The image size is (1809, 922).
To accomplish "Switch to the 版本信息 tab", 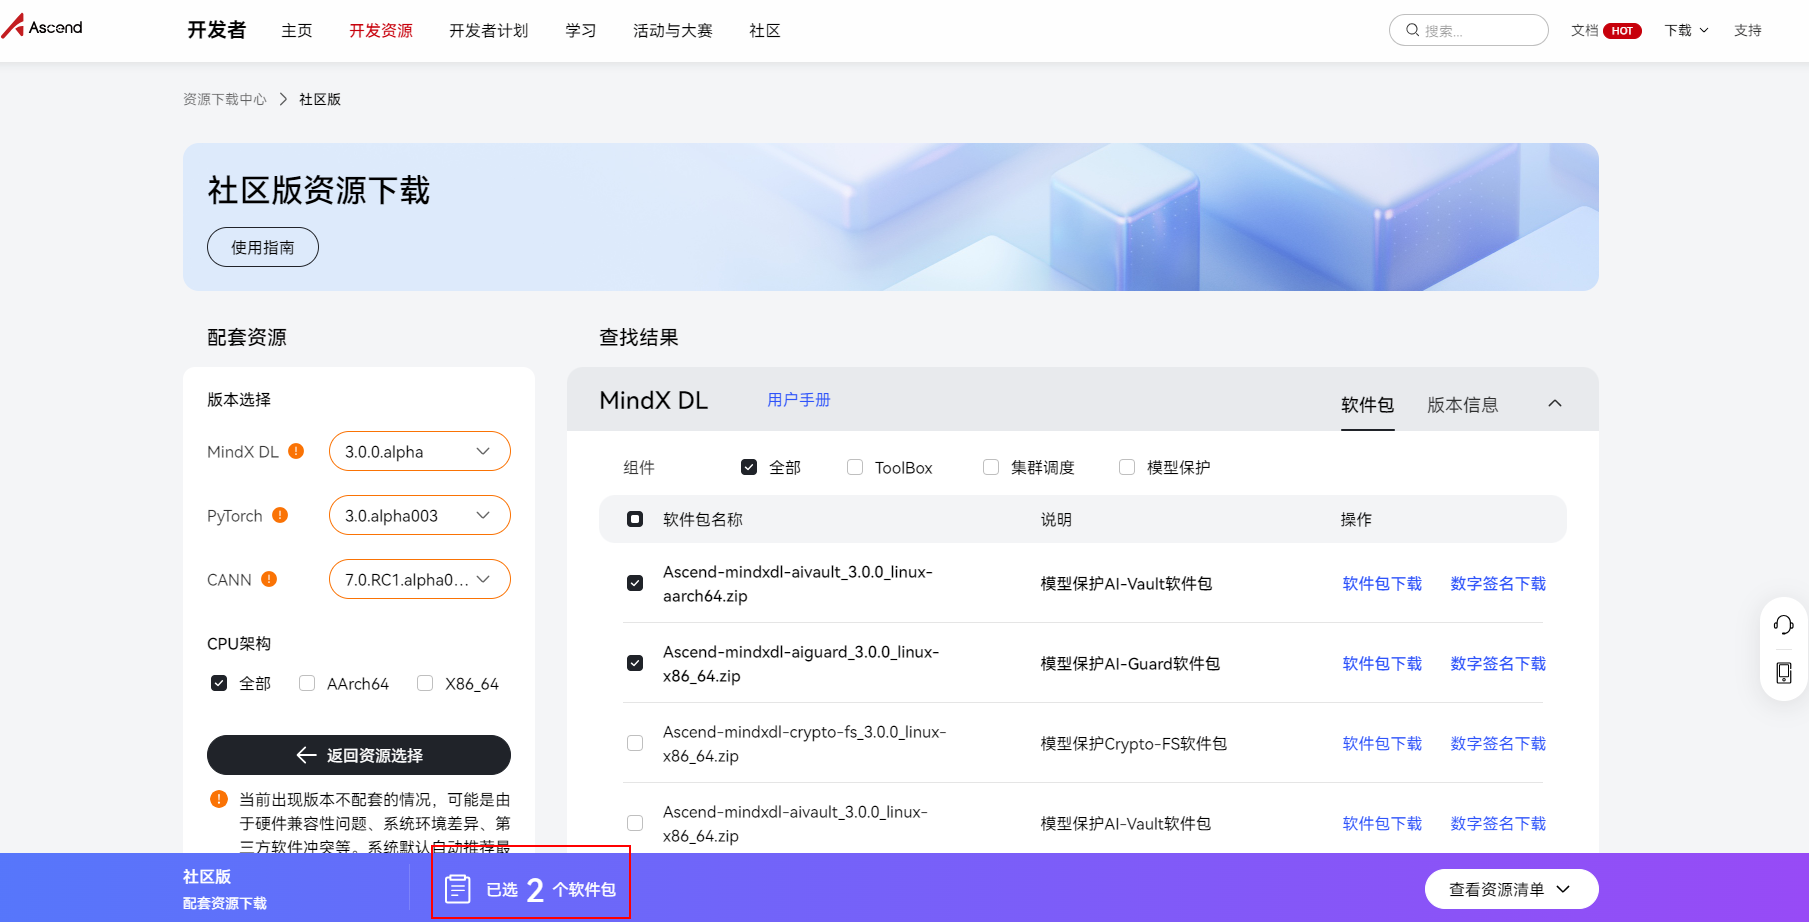I will coord(1463,405).
